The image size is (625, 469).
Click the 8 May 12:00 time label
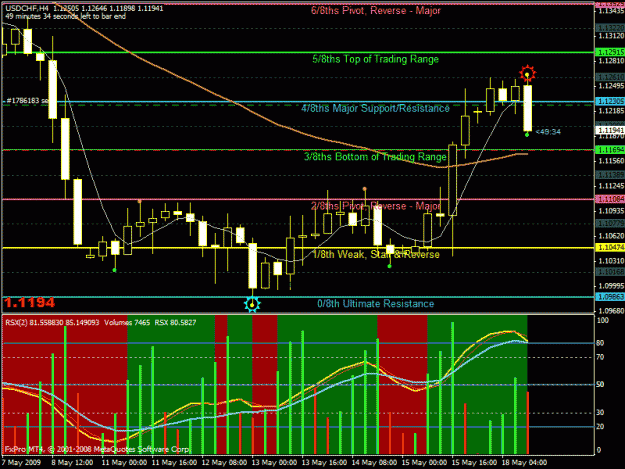pyautogui.click(x=72, y=463)
